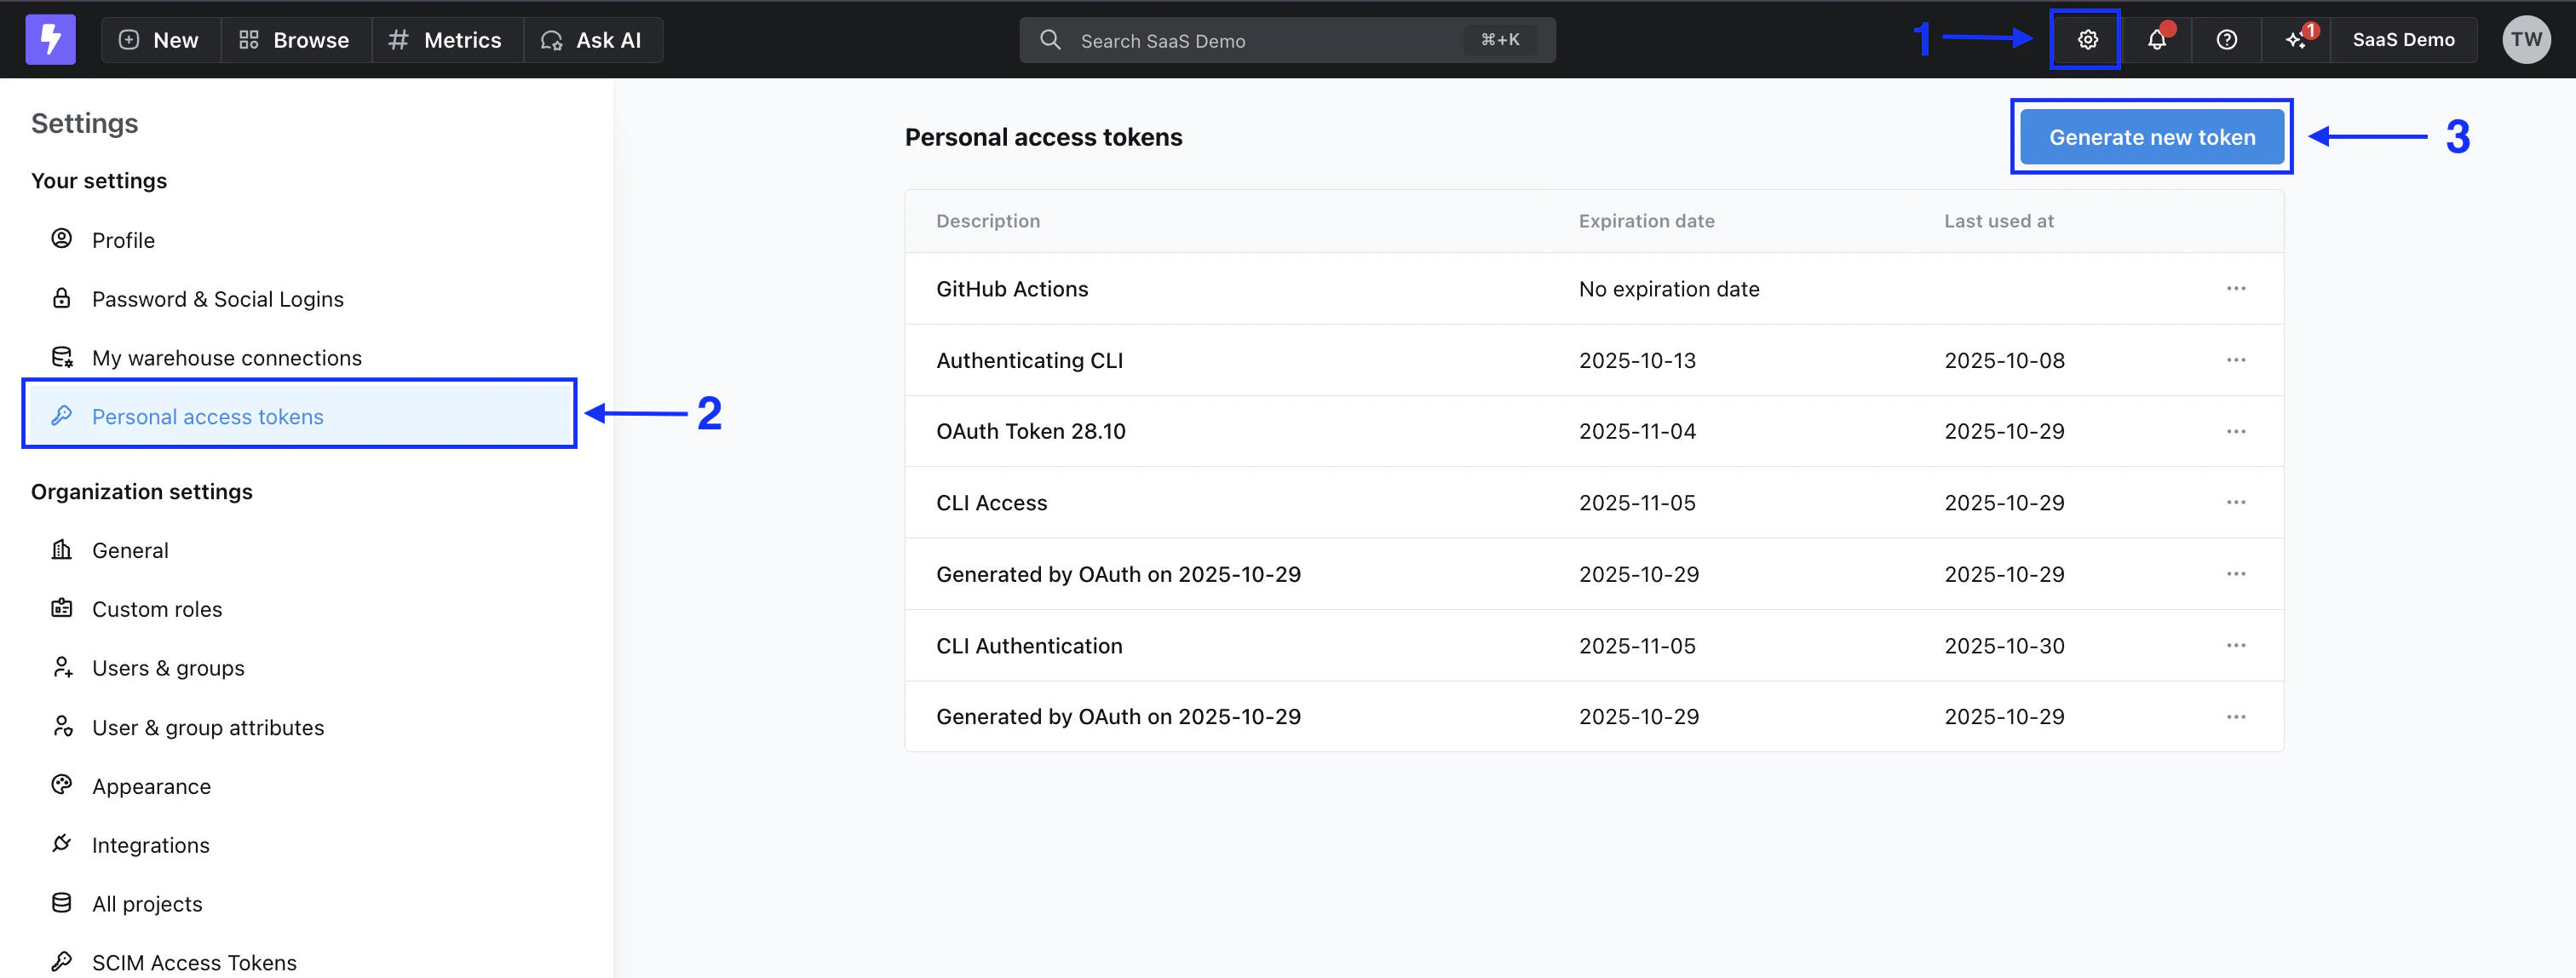This screenshot has width=2576, height=978.
Task: Click Generate new token button
Action: 2151,137
